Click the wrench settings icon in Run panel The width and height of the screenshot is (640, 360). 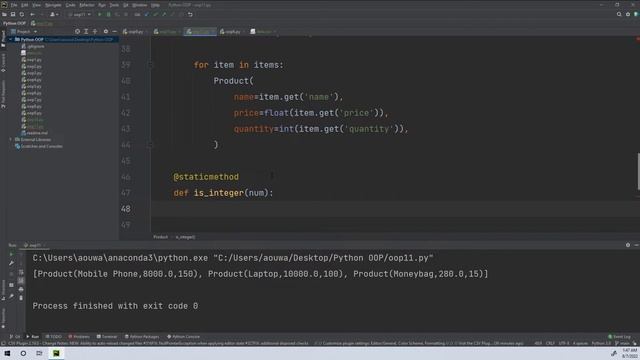click(11, 263)
